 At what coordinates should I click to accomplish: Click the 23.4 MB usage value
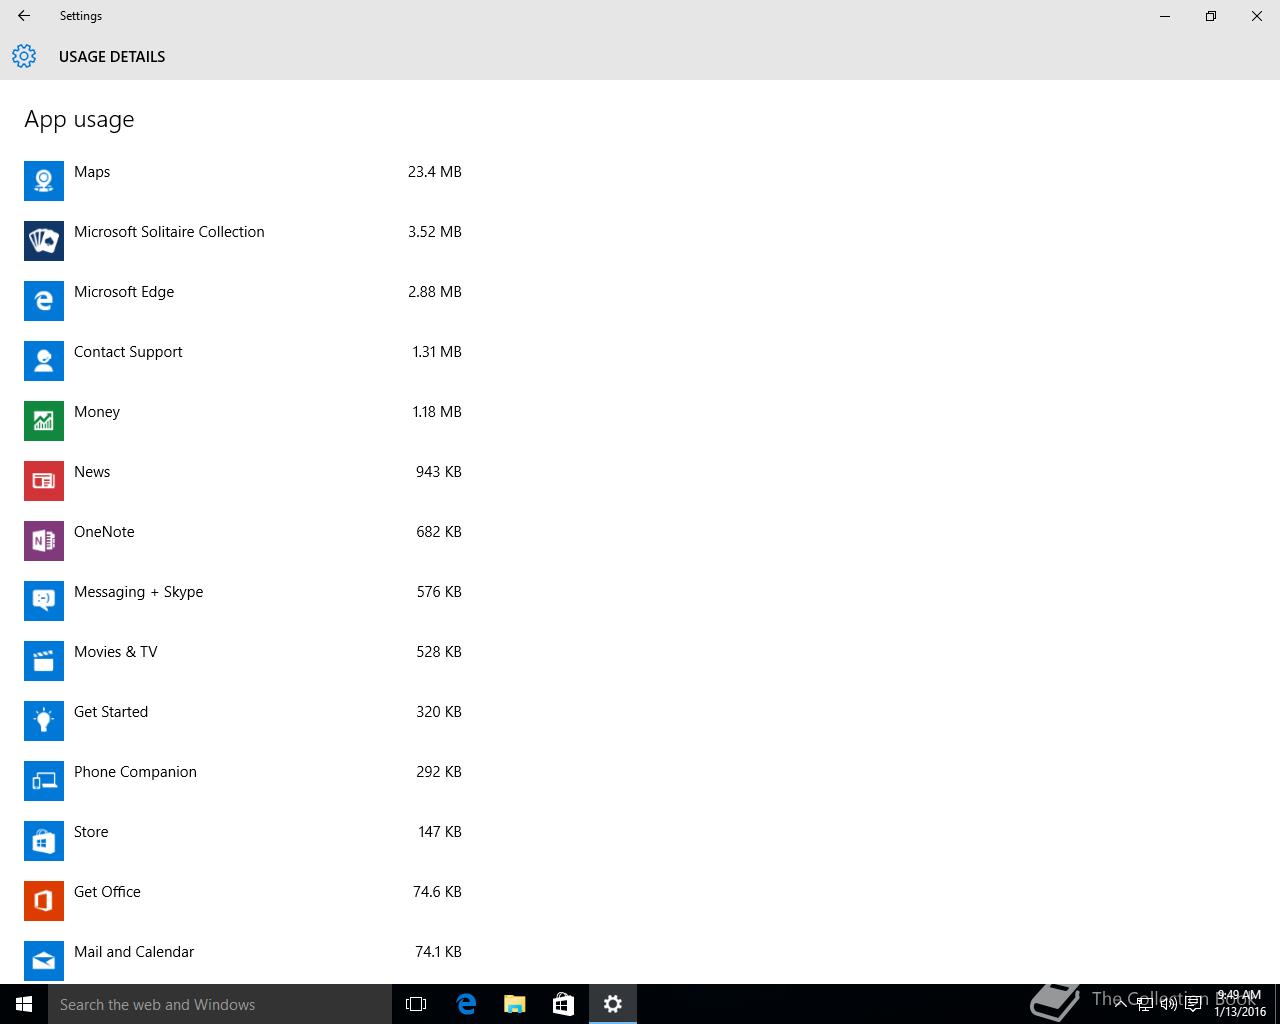(x=435, y=172)
